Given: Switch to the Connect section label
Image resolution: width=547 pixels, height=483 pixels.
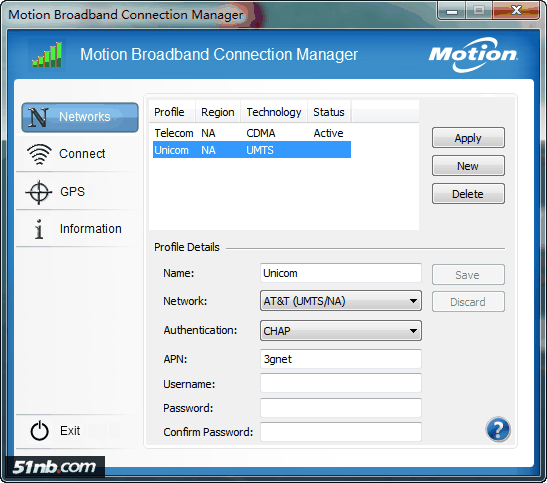Looking at the screenshot, I should [82, 154].
